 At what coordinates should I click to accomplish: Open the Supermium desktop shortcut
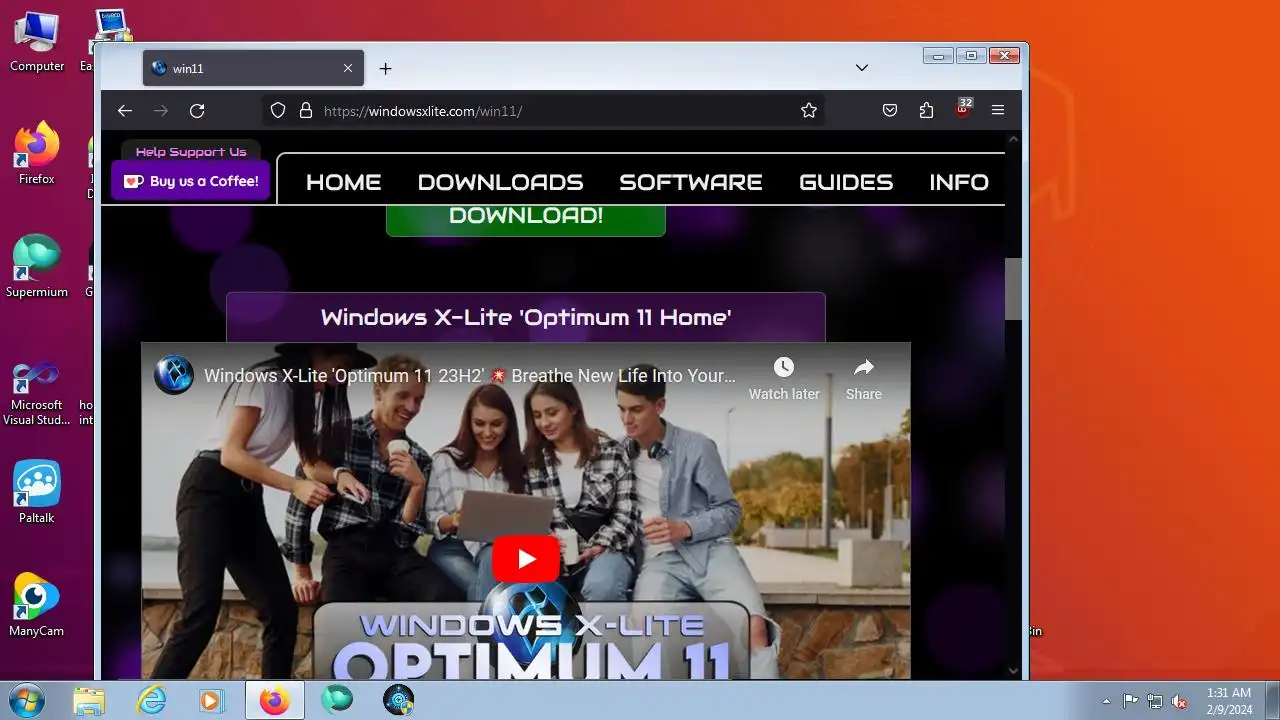tap(37, 267)
